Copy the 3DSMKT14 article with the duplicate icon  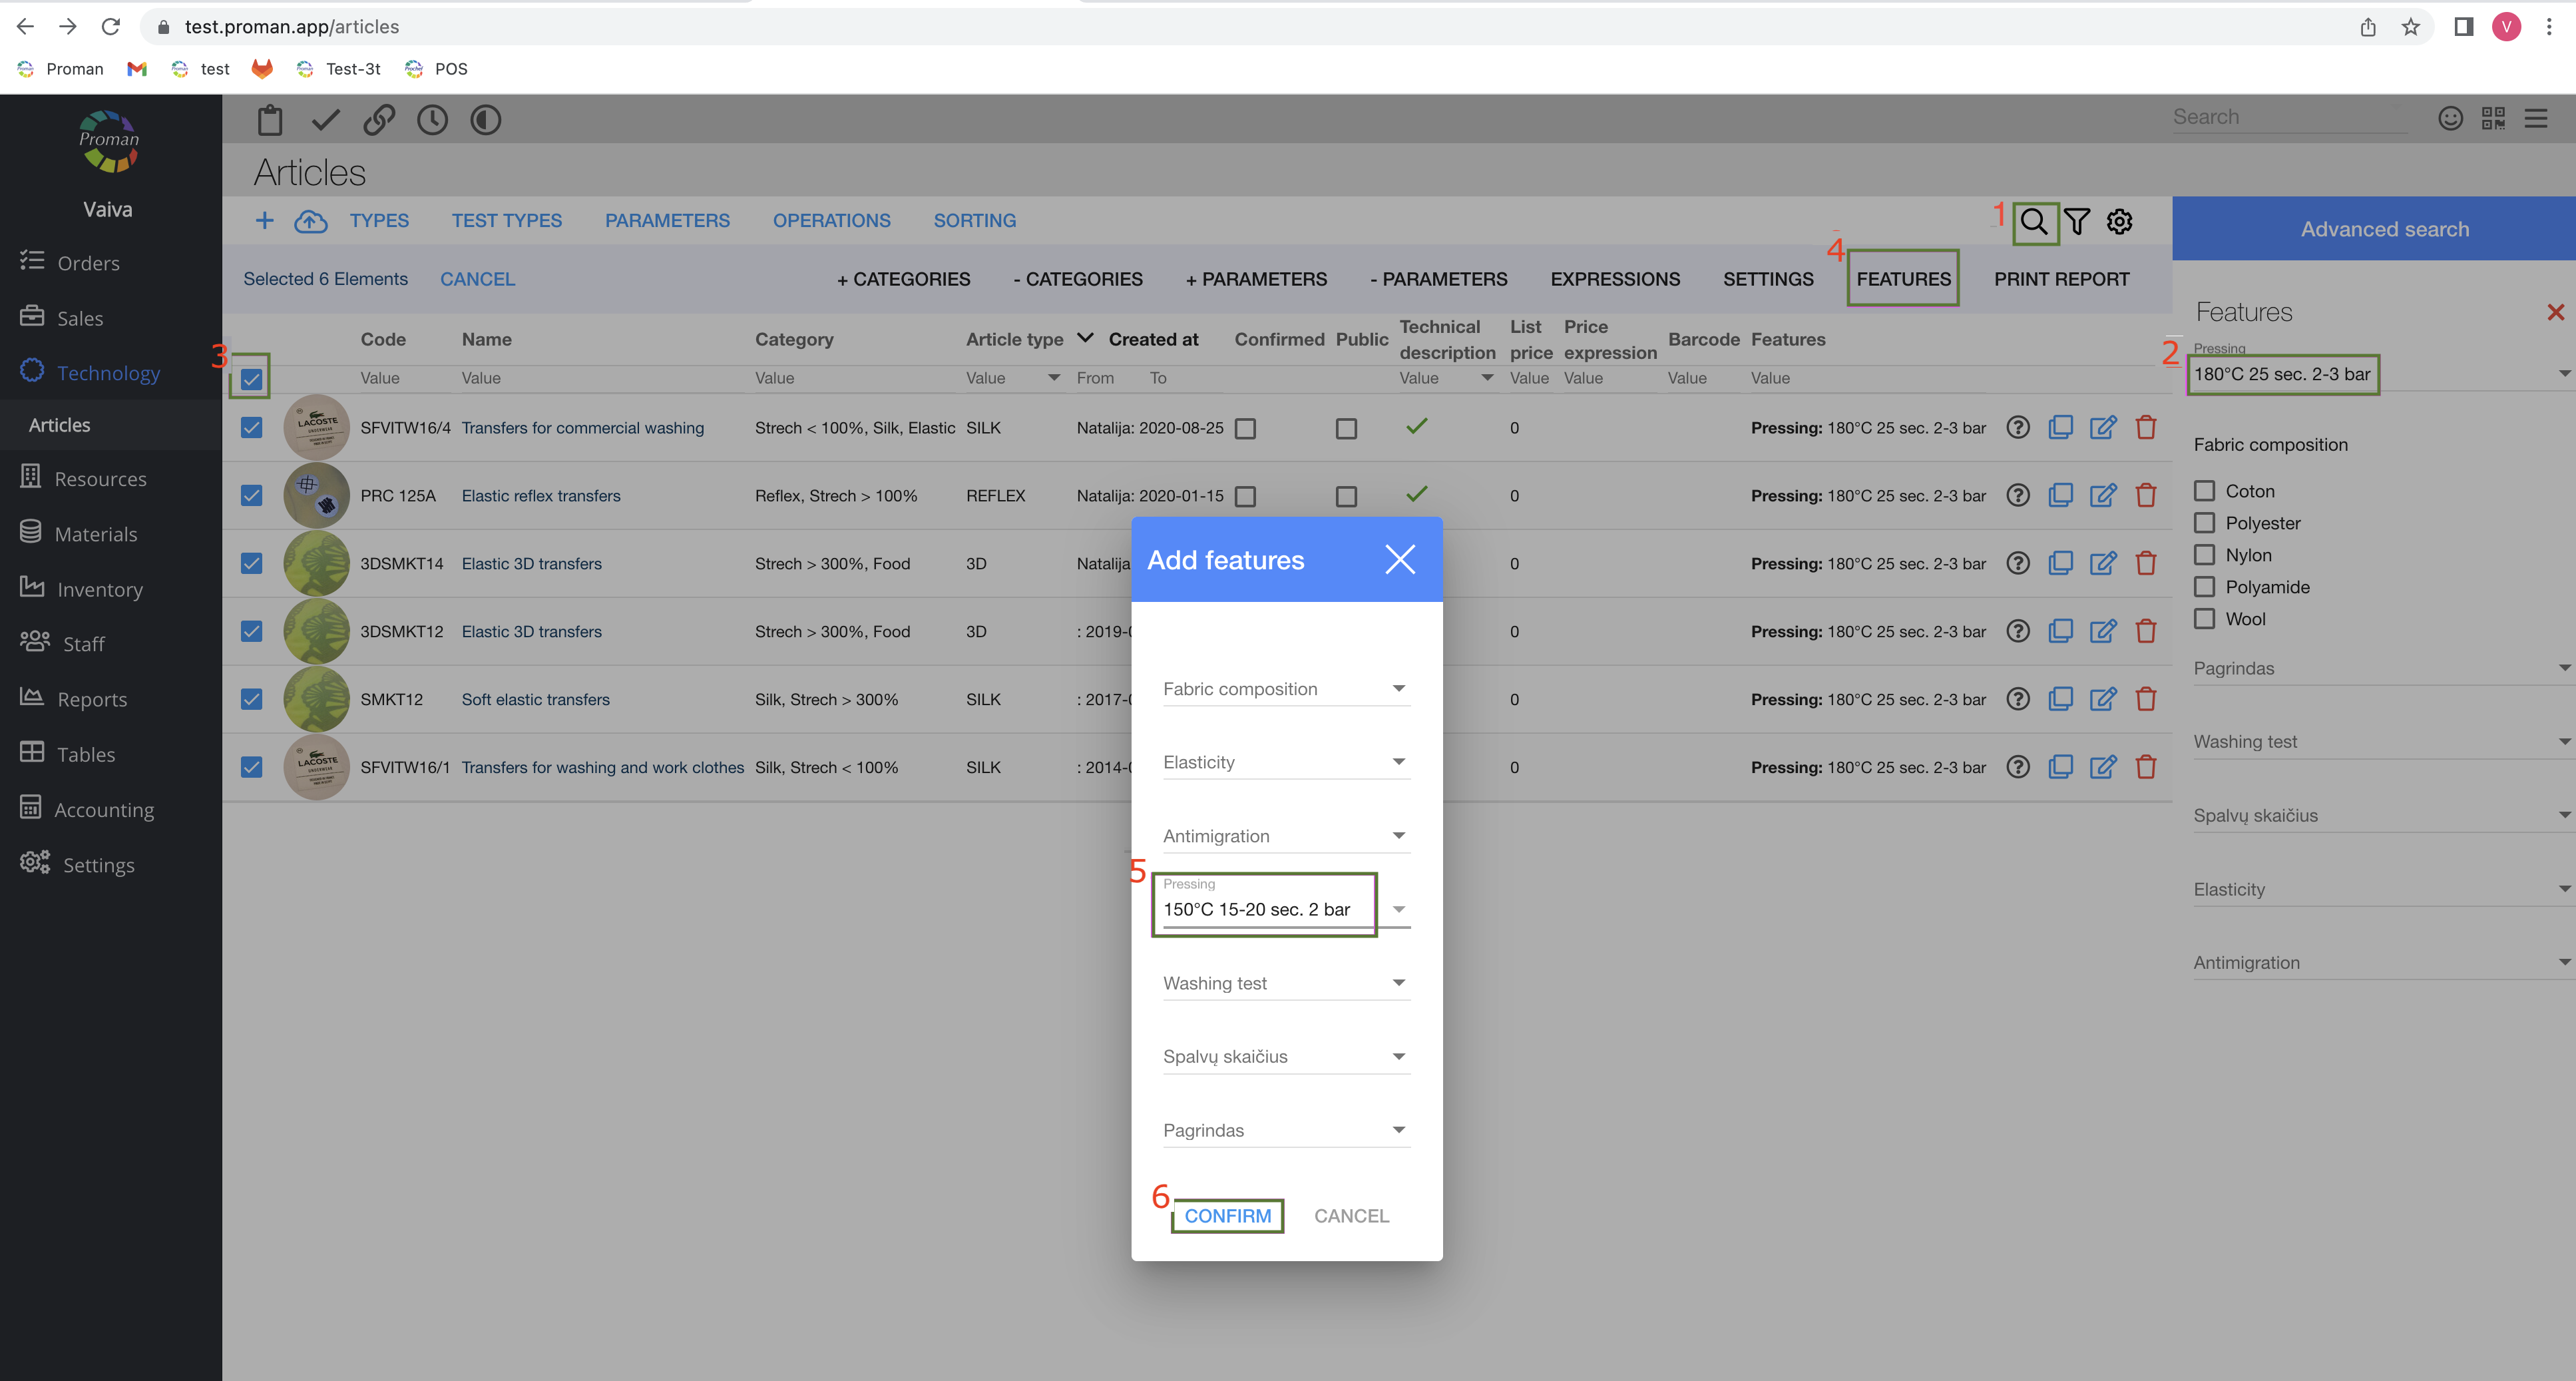2060,563
